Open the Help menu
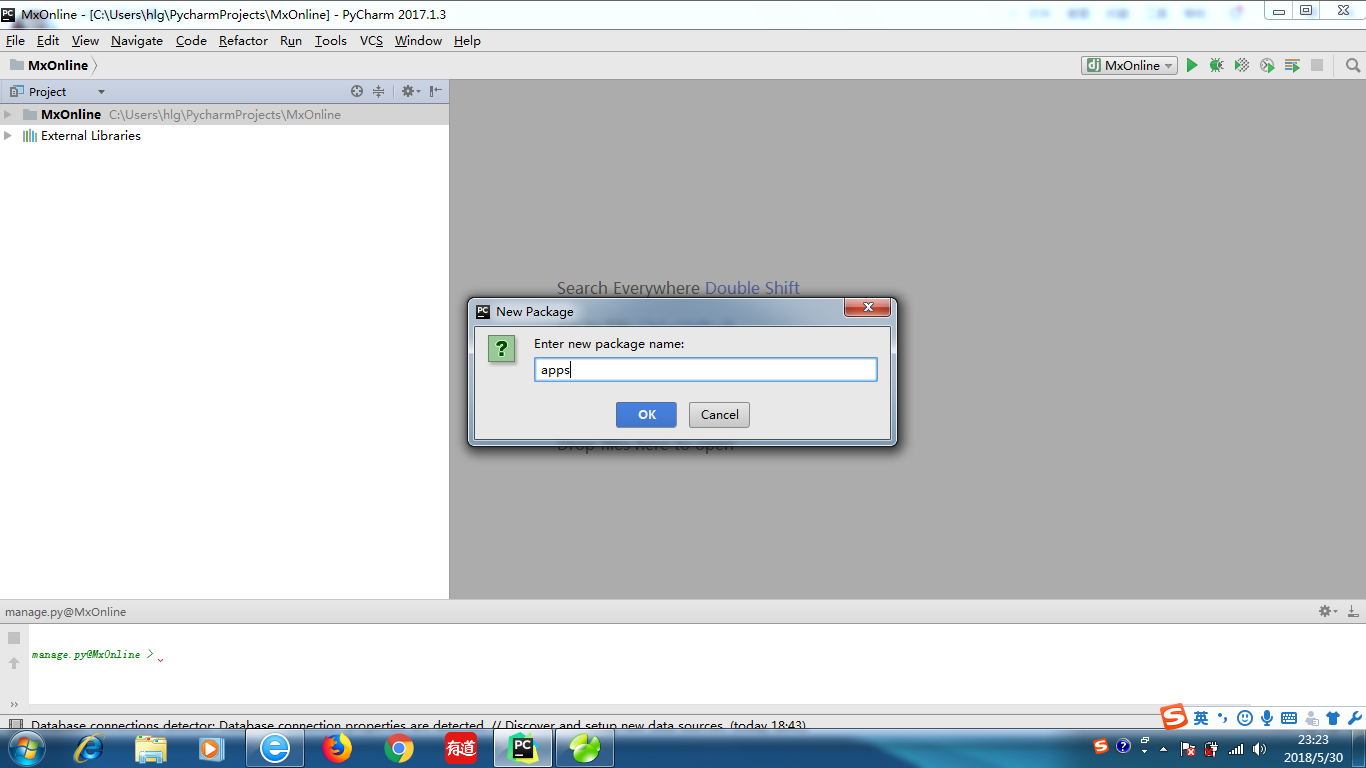Screen dimensions: 1366x768 pyautogui.click(x=467, y=41)
